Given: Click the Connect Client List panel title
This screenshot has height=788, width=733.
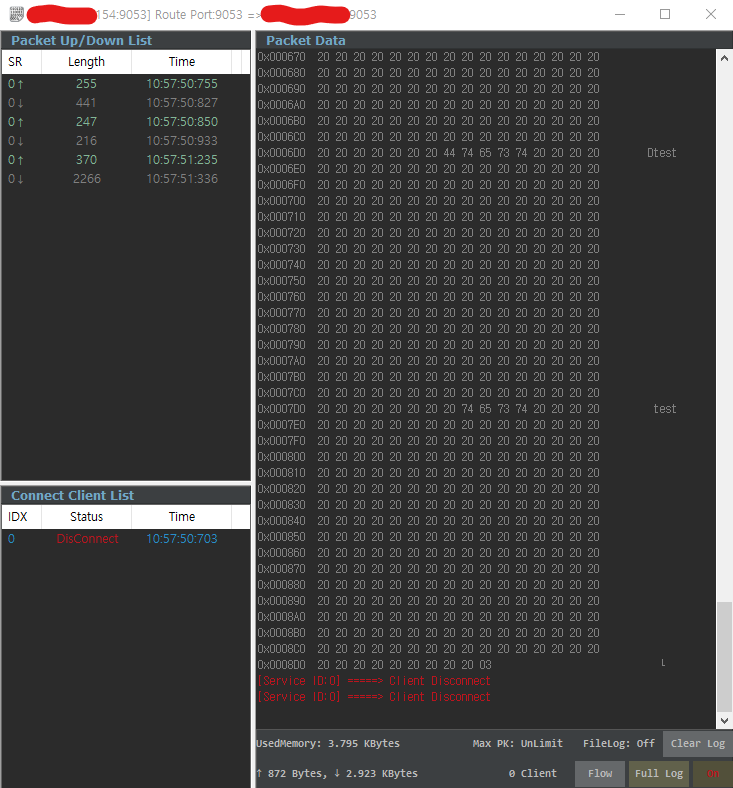Looking at the screenshot, I should [x=72, y=496].
